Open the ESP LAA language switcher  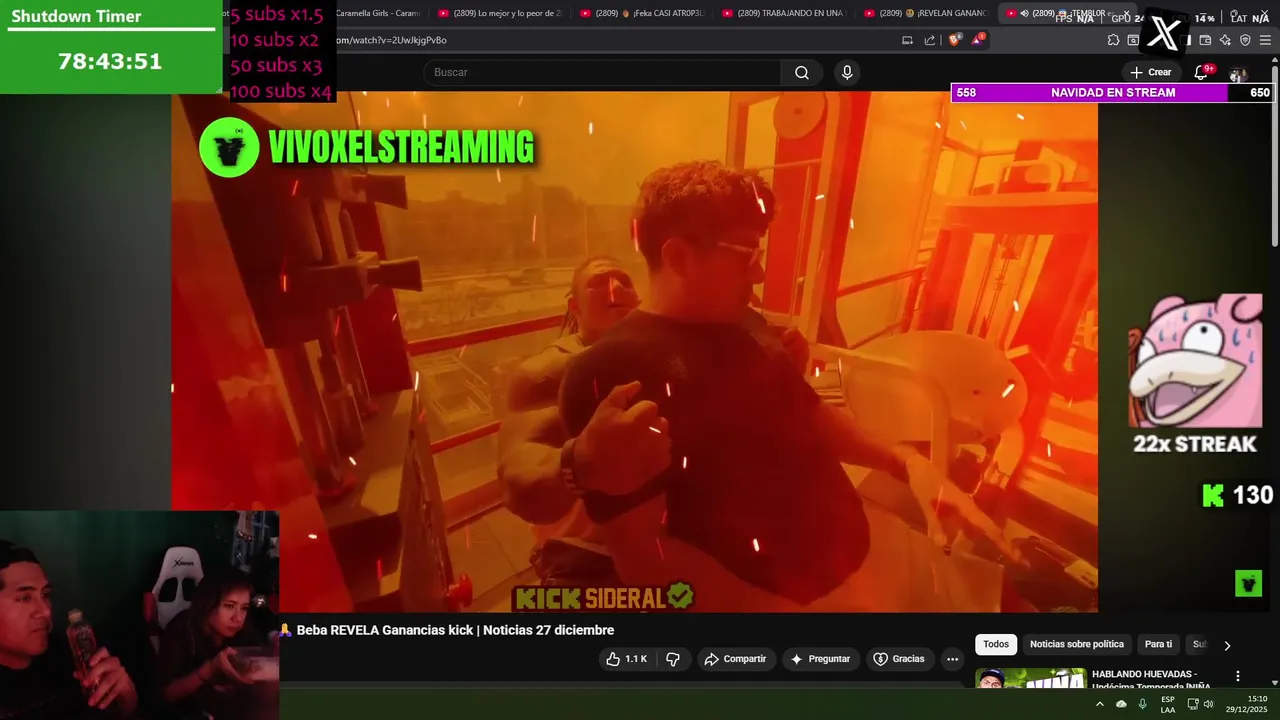[1168, 704]
